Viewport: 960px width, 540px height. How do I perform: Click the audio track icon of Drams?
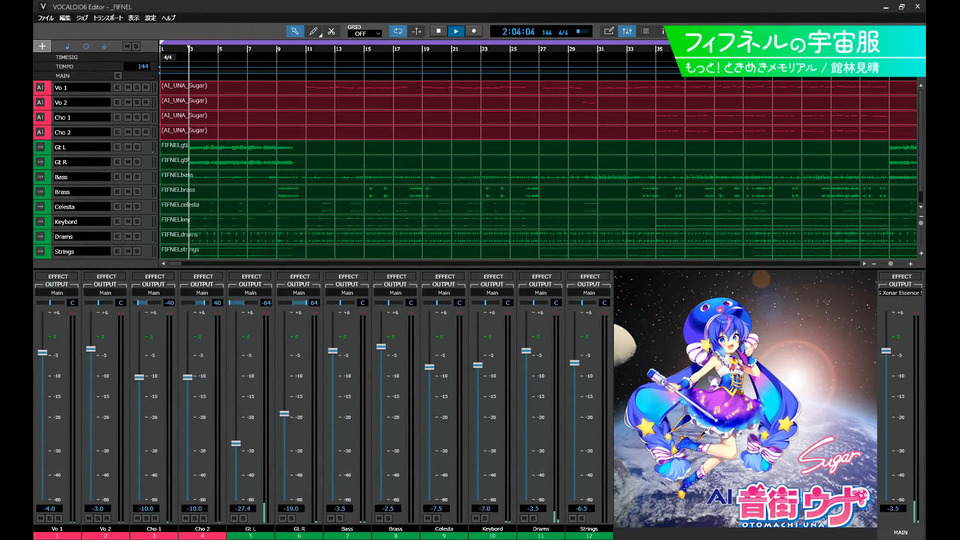(x=40, y=236)
